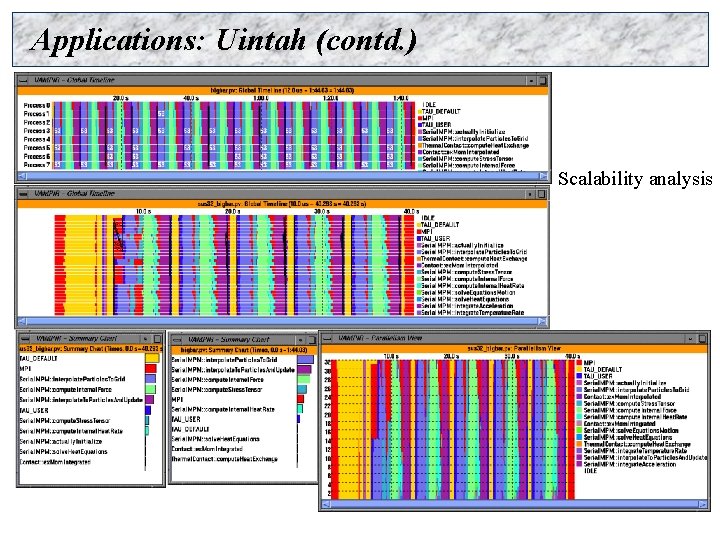The width and height of the screenshot is (720, 540).
Task: Click left scroll arrow in bigbar.pv Global Timeline
Action: (x=22, y=175)
